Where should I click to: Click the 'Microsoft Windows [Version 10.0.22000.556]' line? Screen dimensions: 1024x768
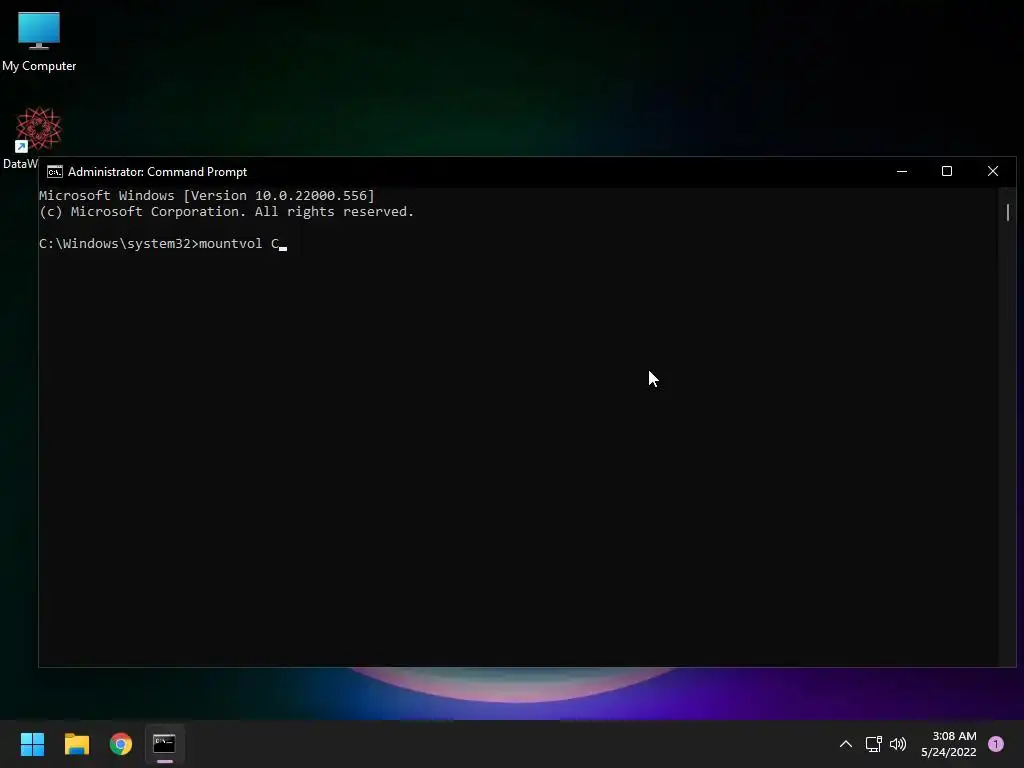point(206,195)
